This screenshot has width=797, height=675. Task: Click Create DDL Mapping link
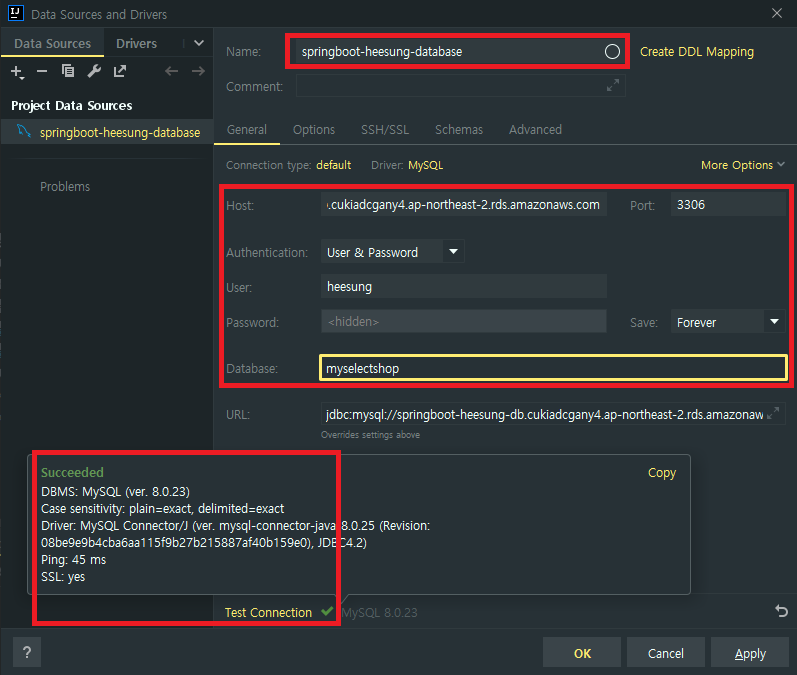pyautogui.click(x=696, y=52)
